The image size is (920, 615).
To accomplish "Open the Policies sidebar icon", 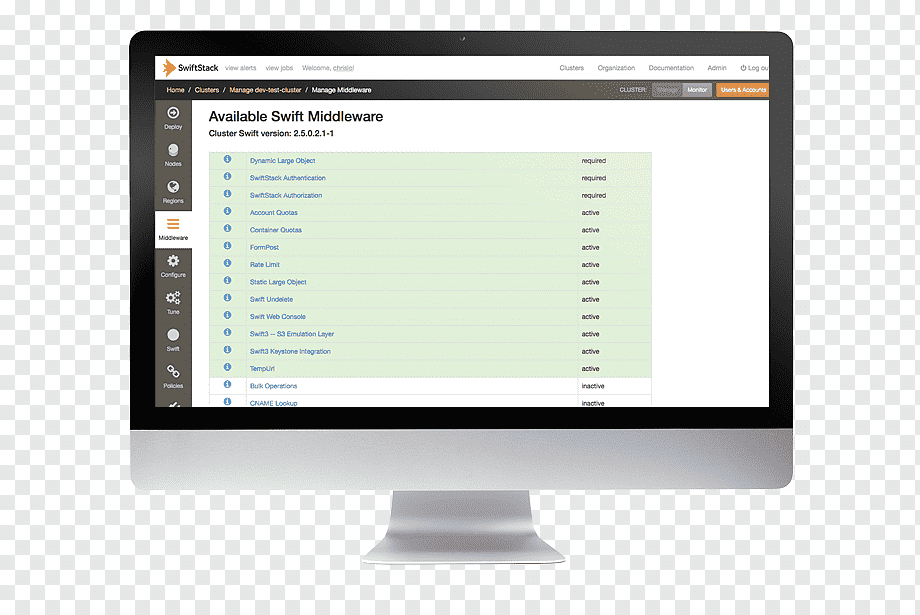I will pos(173,371).
